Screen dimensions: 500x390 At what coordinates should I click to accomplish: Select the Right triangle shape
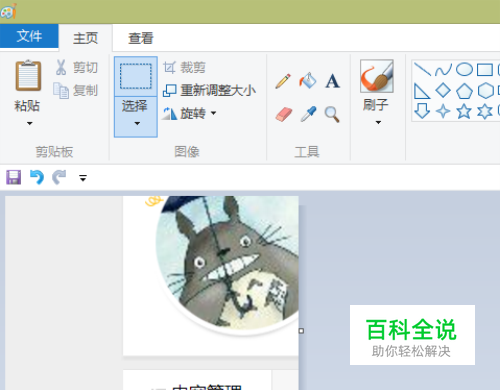point(422,91)
